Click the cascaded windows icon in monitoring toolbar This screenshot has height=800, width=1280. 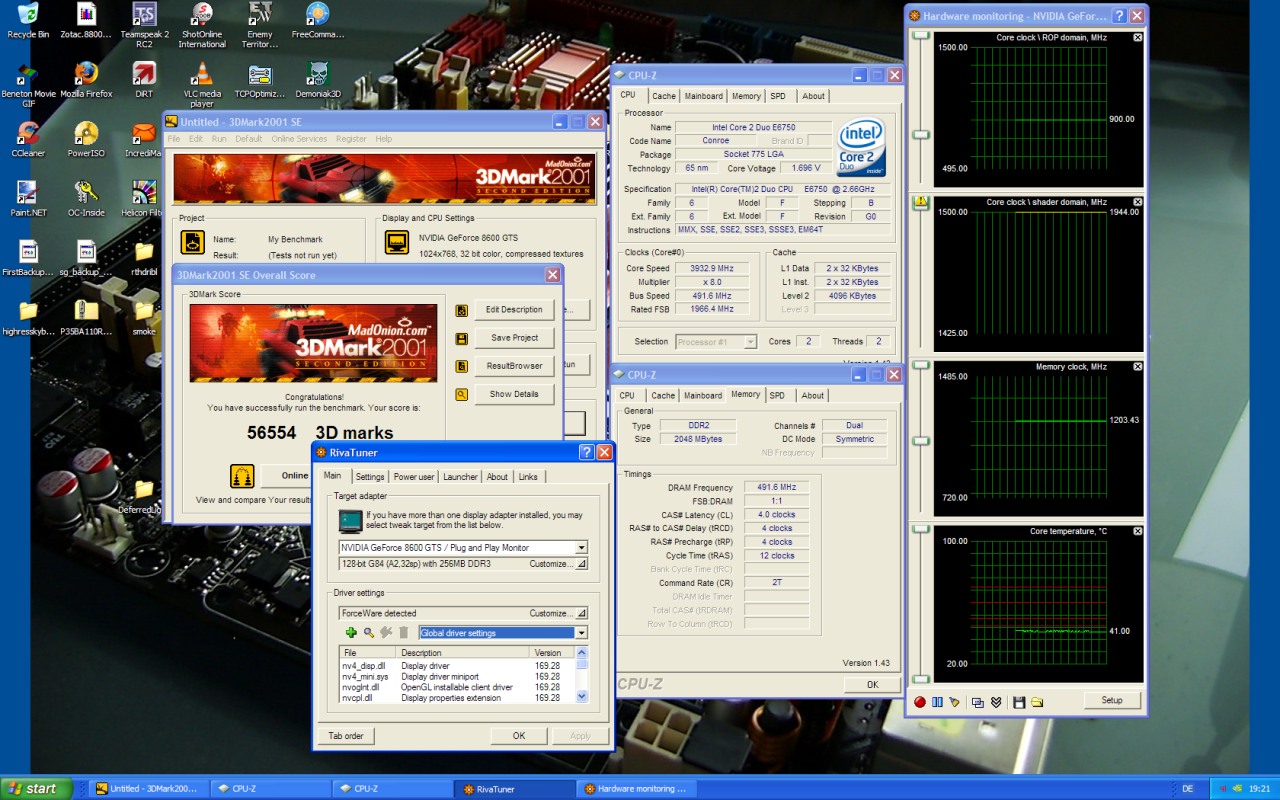(978, 701)
